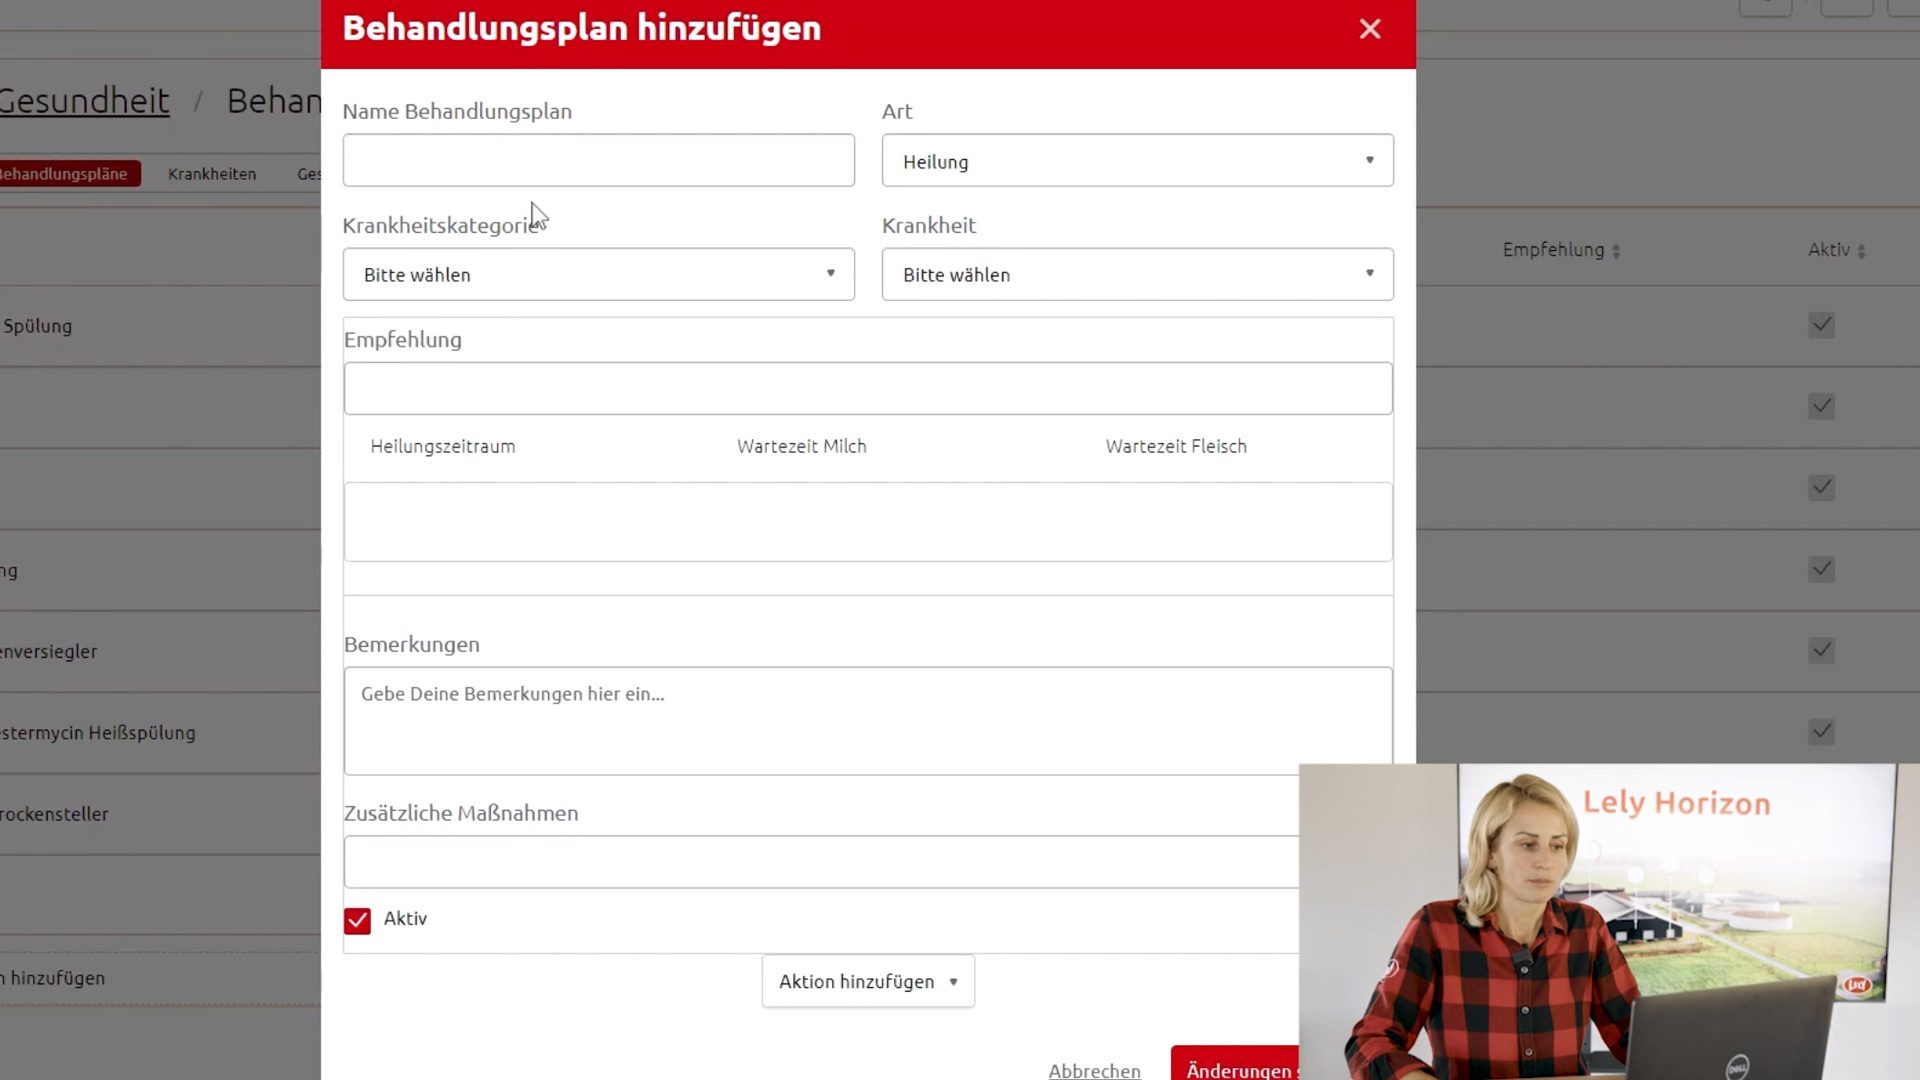Select the Behandlungspläne tab
The width and height of the screenshot is (1920, 1080).
(64, 174)
